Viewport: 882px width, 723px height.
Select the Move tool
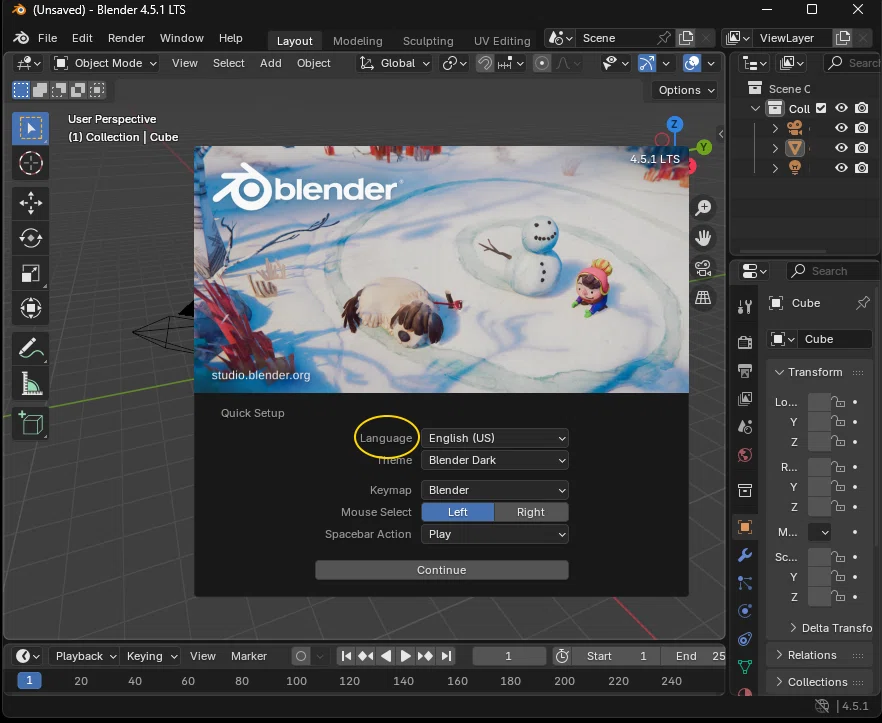pyautogui.click(x=30, y=203)
